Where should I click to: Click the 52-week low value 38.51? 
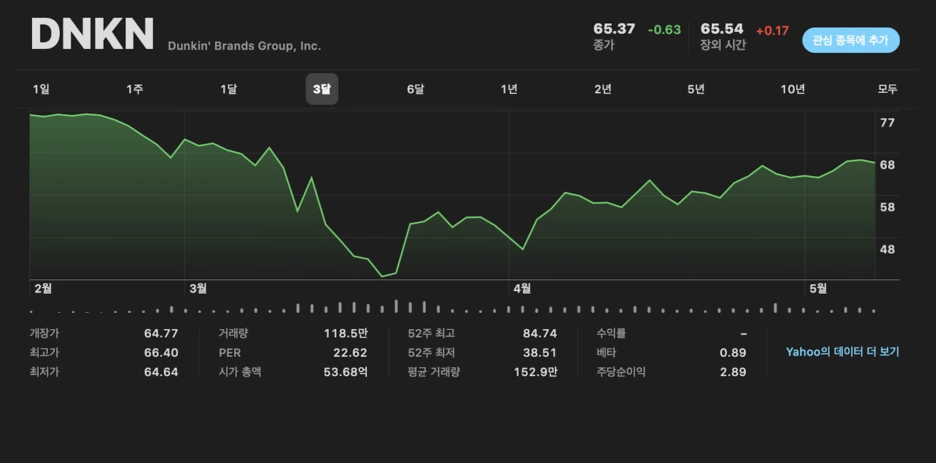(540, 353)
